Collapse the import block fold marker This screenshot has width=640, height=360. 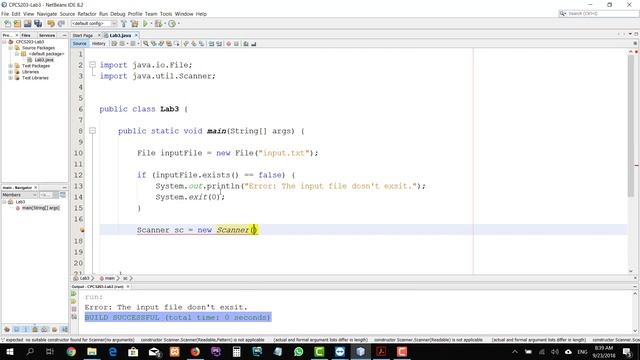pyautogui.click(x=93, y=65)
